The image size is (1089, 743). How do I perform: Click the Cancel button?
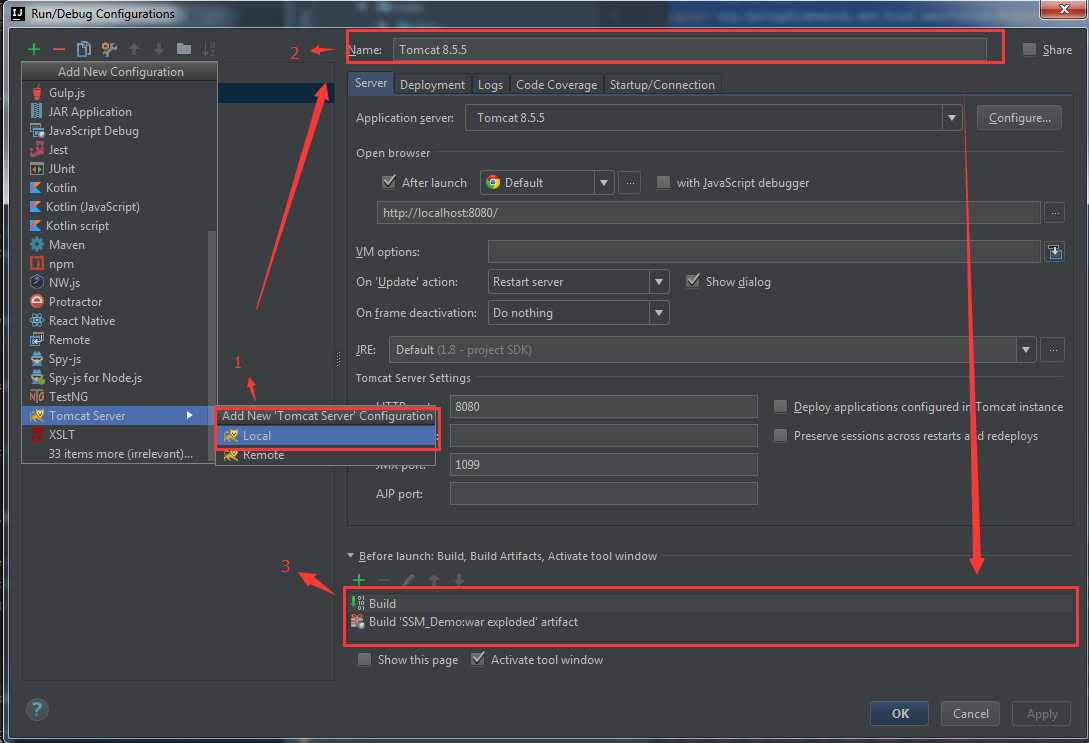click(x=970, y=713)
